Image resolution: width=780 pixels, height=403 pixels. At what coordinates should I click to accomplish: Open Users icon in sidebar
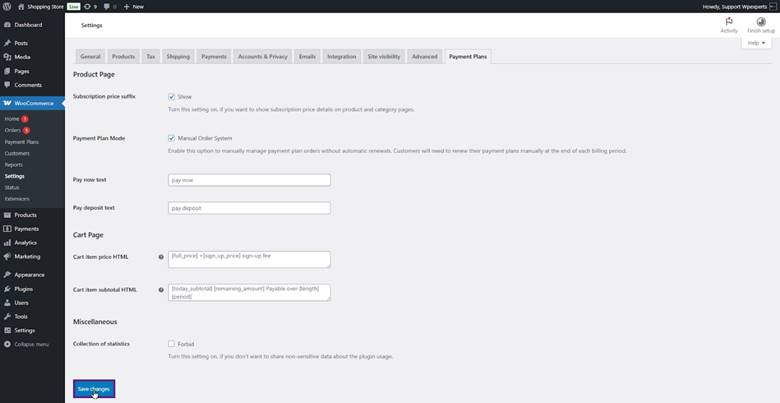click(x=7, y=302)
